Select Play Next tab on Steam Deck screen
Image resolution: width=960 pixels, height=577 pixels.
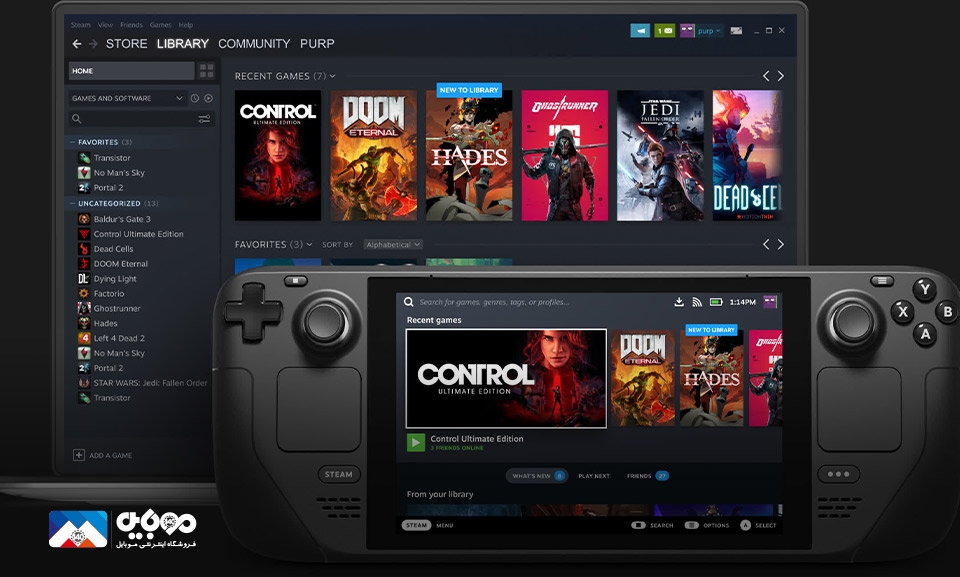tap(594, 475)
